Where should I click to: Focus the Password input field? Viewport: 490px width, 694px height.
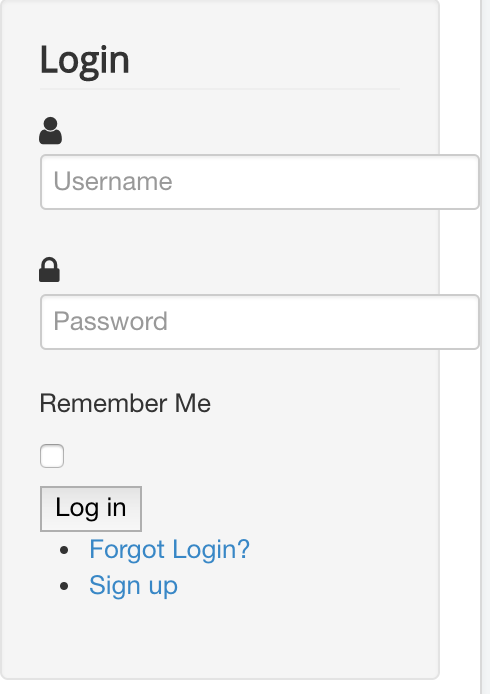coord(260,322)
